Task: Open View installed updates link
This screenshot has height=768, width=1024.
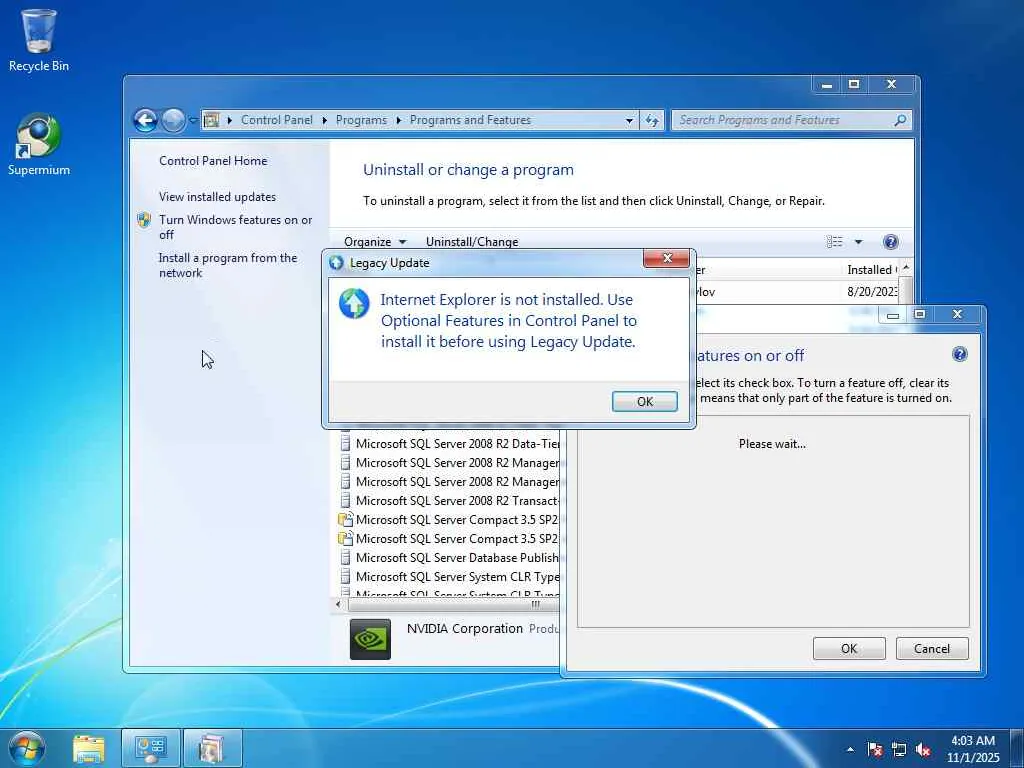Action: [217, 197]
